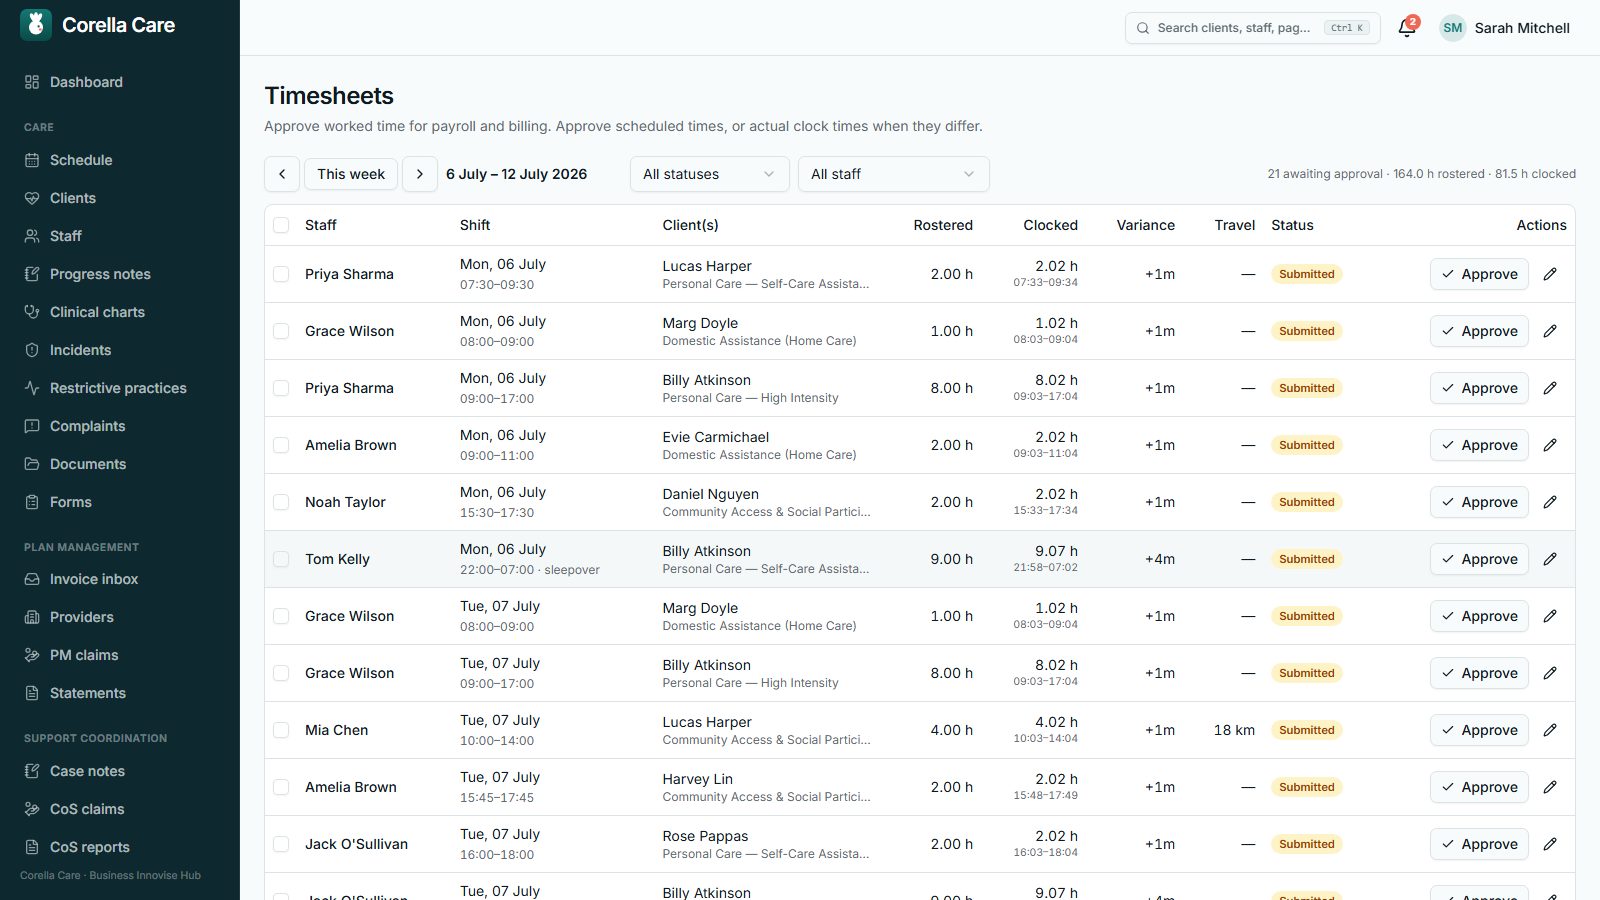Open Forms in sidebar
1600x900 pixels.
coord(120,502)
